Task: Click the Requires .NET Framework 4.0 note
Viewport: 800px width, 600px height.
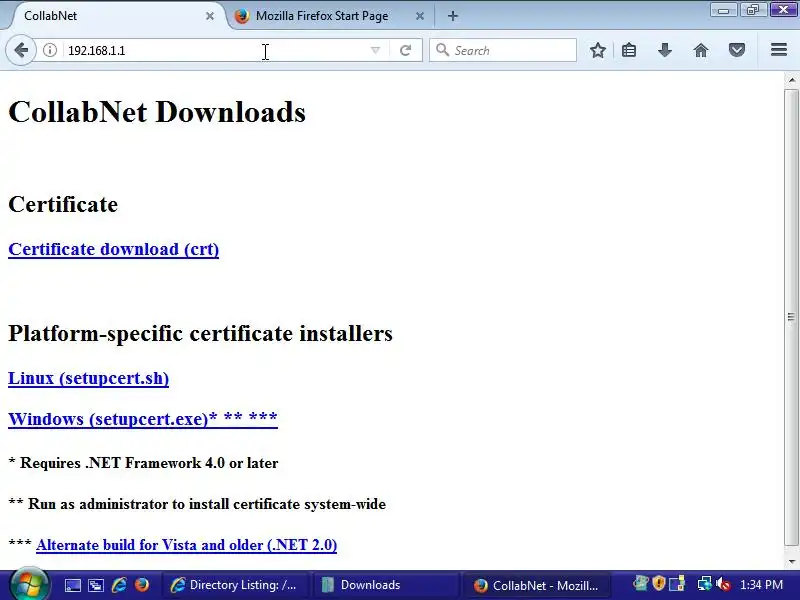Action: click(x=143, y=463)
